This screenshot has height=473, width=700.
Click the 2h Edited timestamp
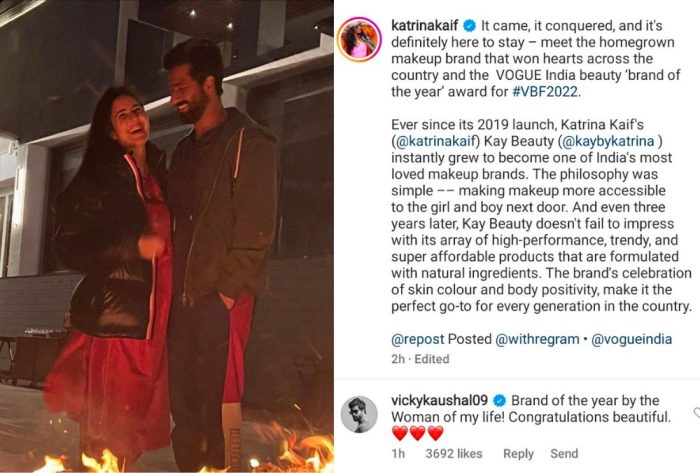[420, 359]
